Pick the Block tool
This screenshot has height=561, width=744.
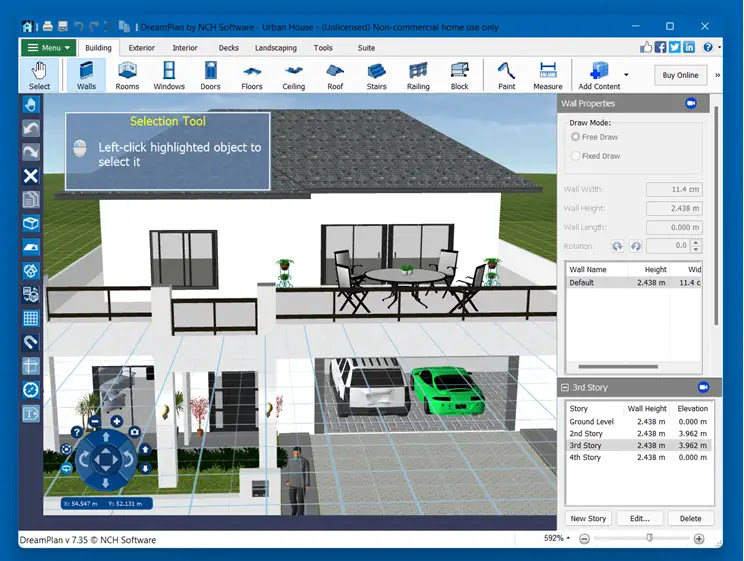(459, 75)
